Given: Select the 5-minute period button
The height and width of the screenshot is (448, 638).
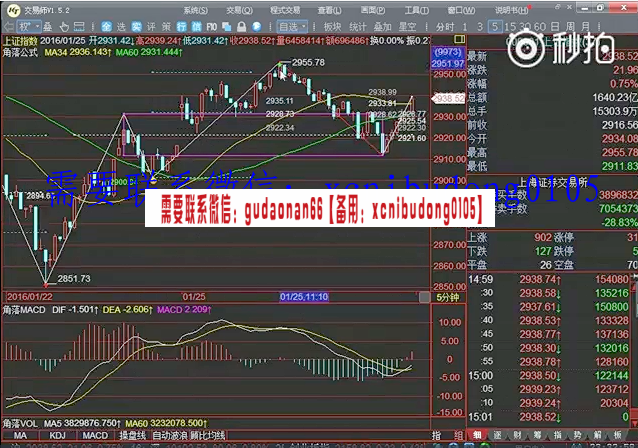Looking at the screenshot, I should pyautogui.click(x=495, y=27).
